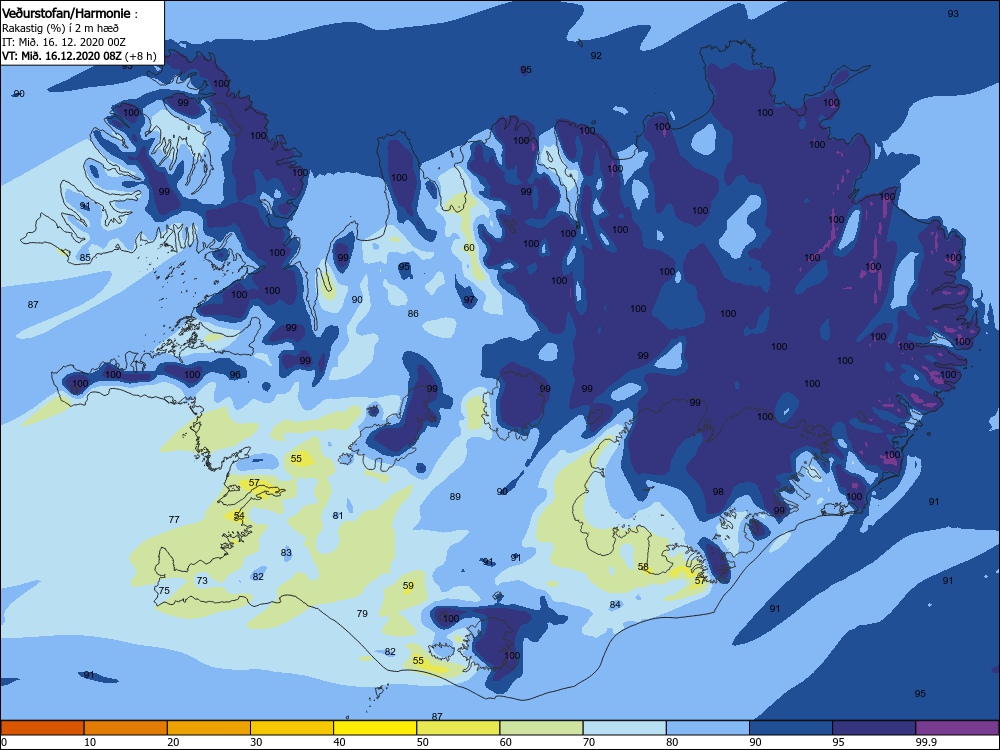
Task: Click the 95–99.9 dark indigo legend swatch
Action: coord(874,728)
